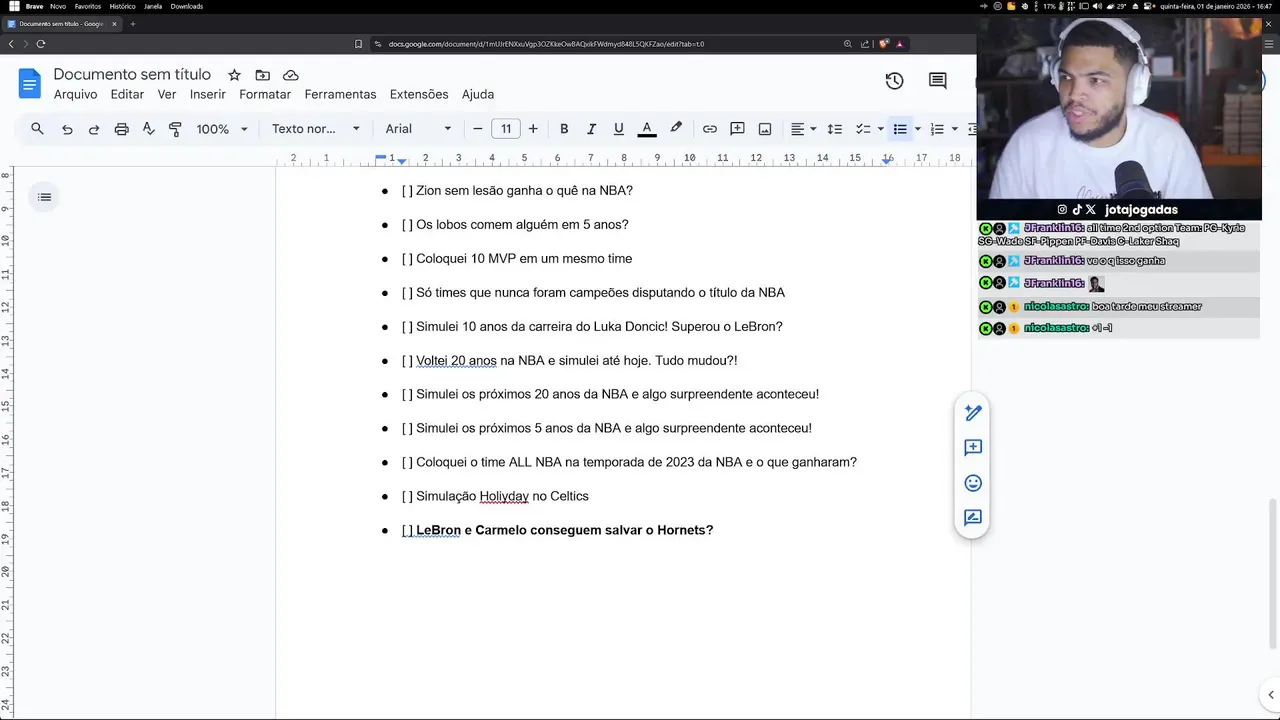Open the paragraph style dropdown

[x=316, y=129]
